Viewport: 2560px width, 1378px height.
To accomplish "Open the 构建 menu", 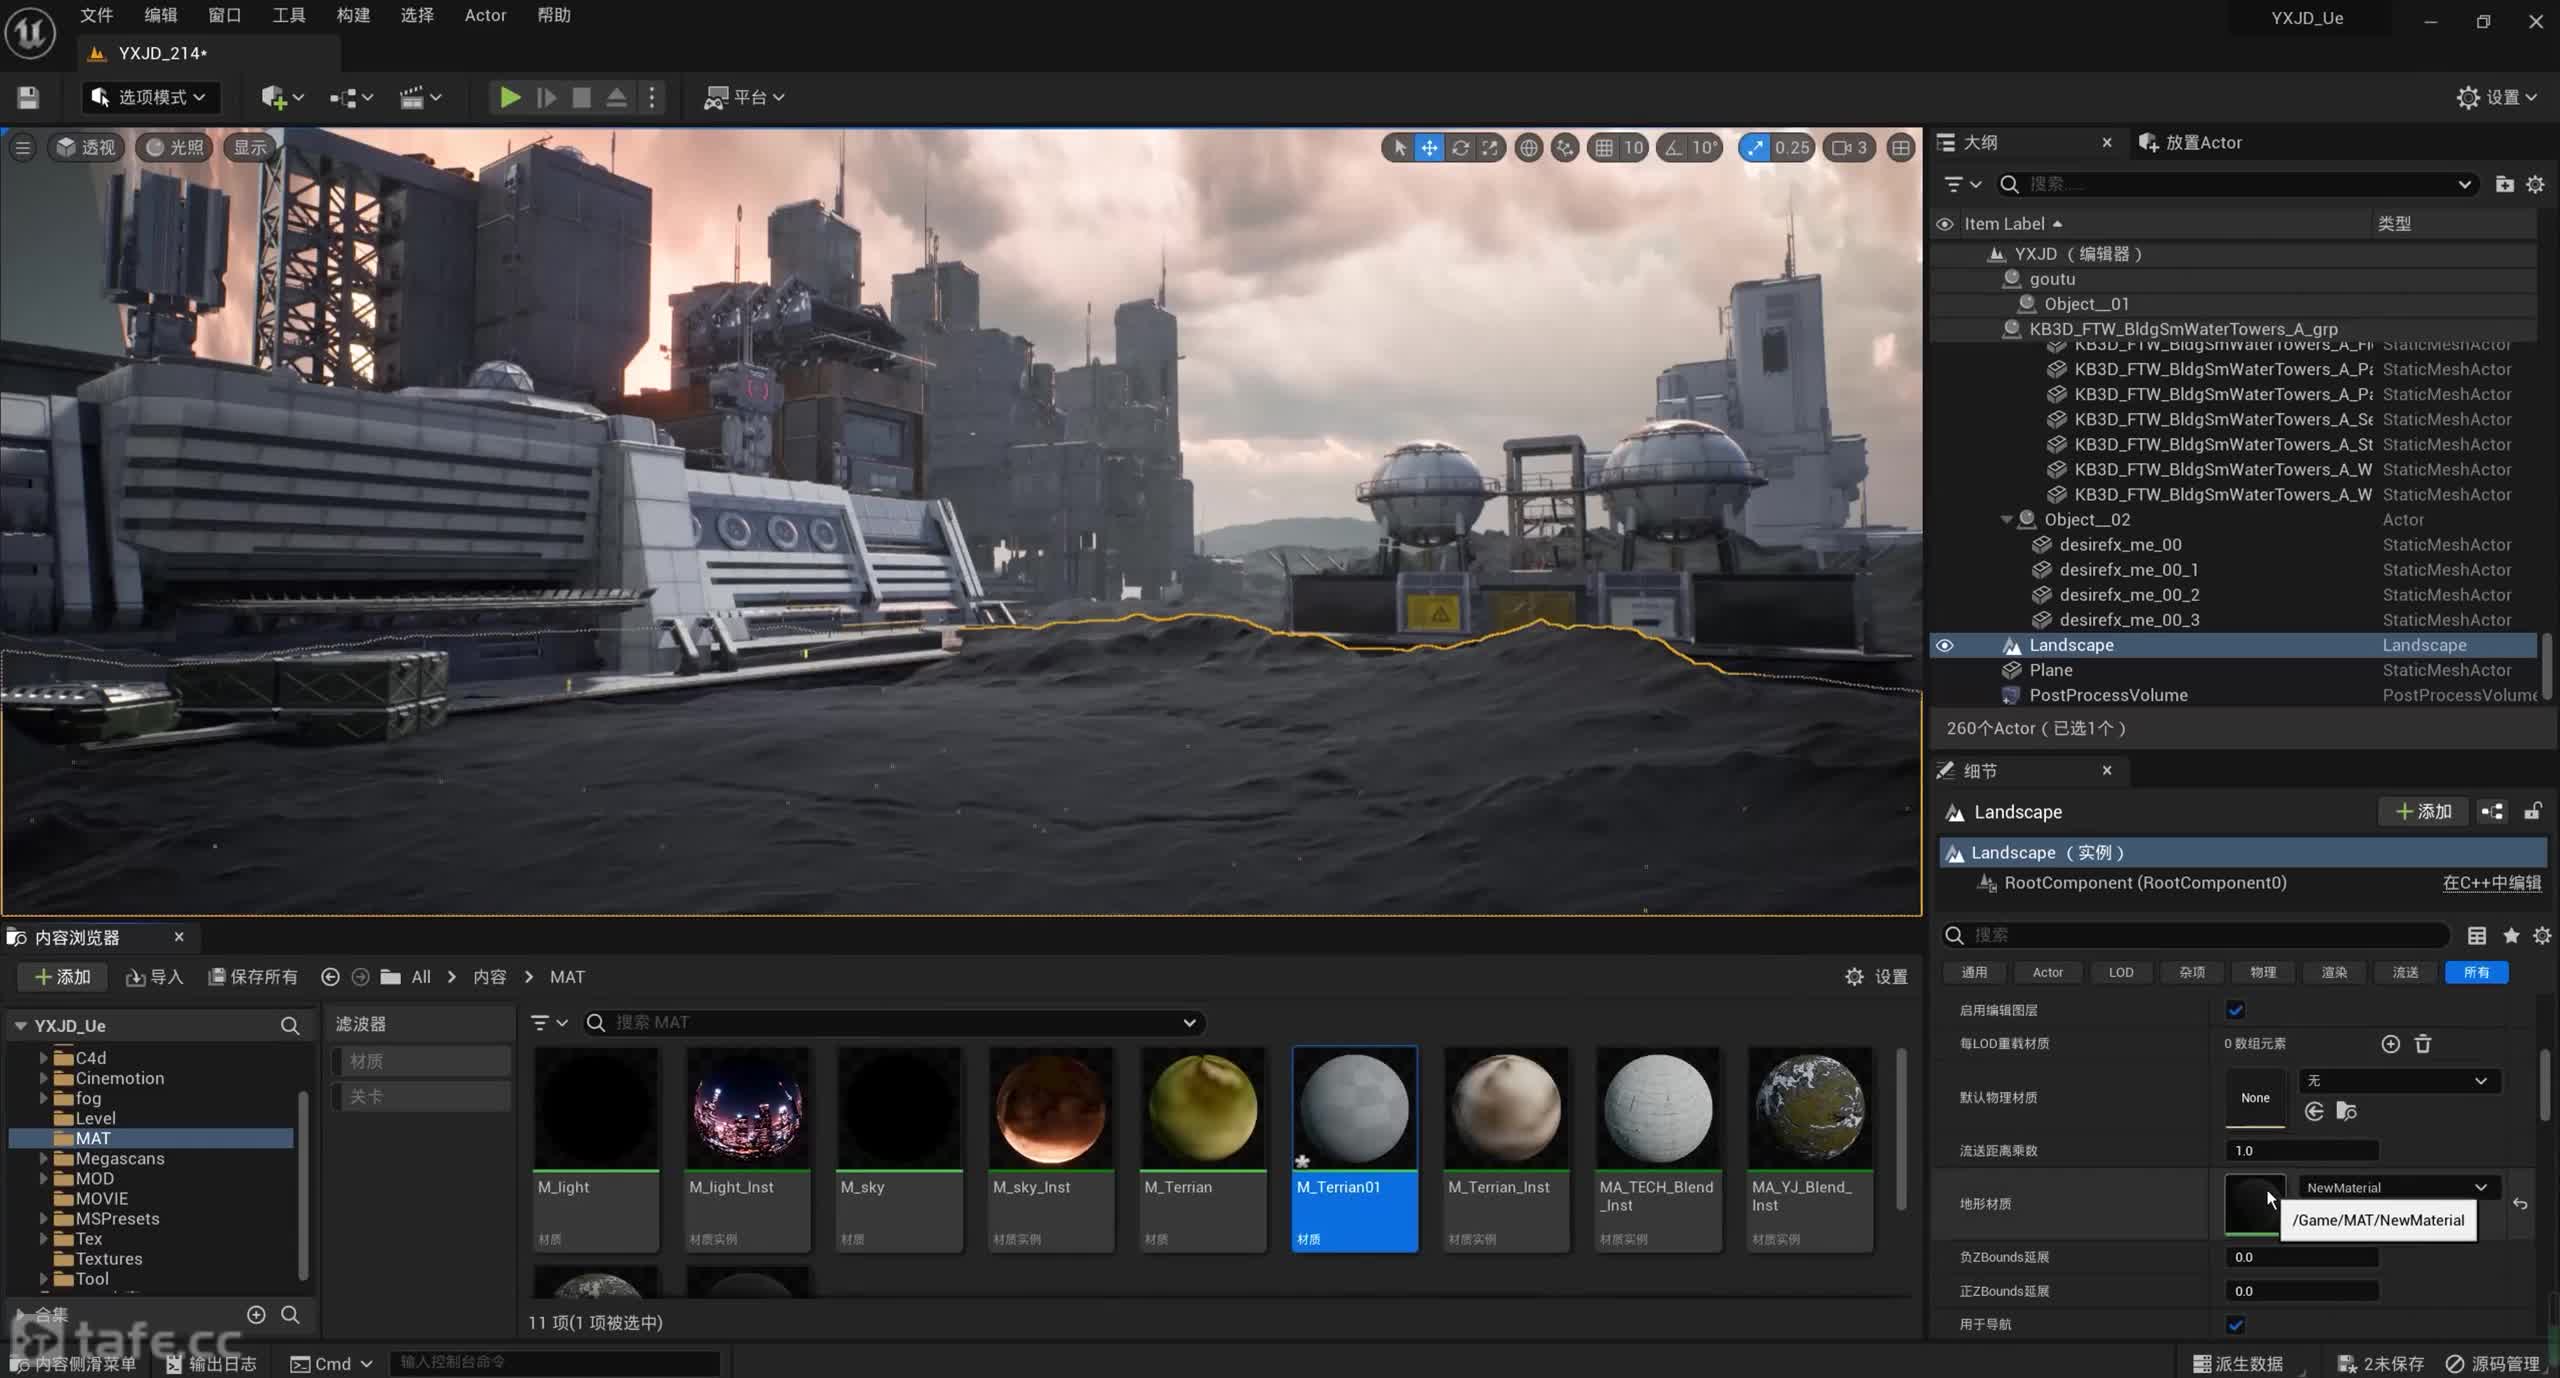I will point(353,15).
